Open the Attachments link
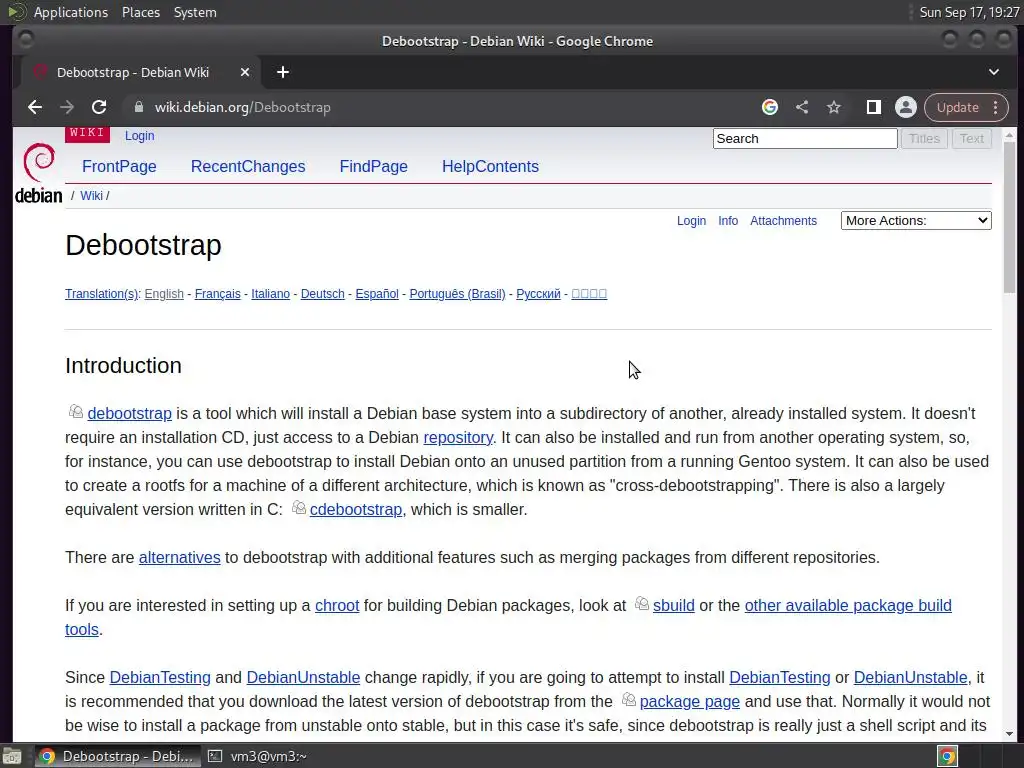This screenshot has height=768, width=1024. coord(783,221)
